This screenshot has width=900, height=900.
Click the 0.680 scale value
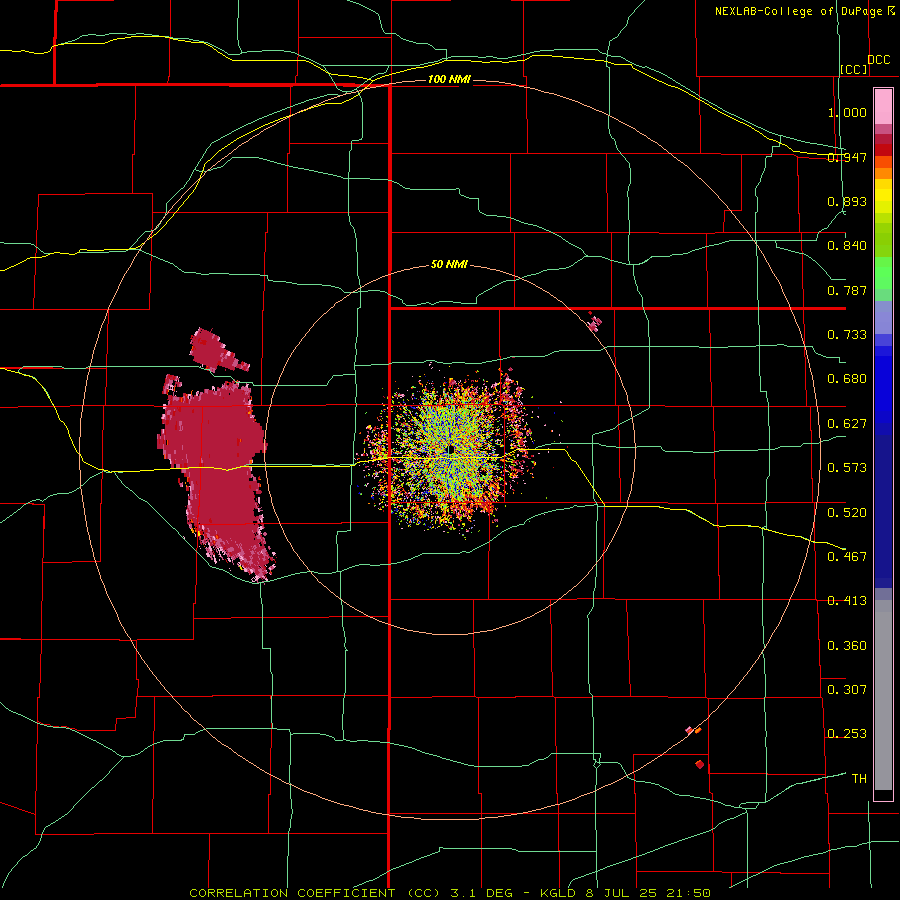[x=847, y=379]
